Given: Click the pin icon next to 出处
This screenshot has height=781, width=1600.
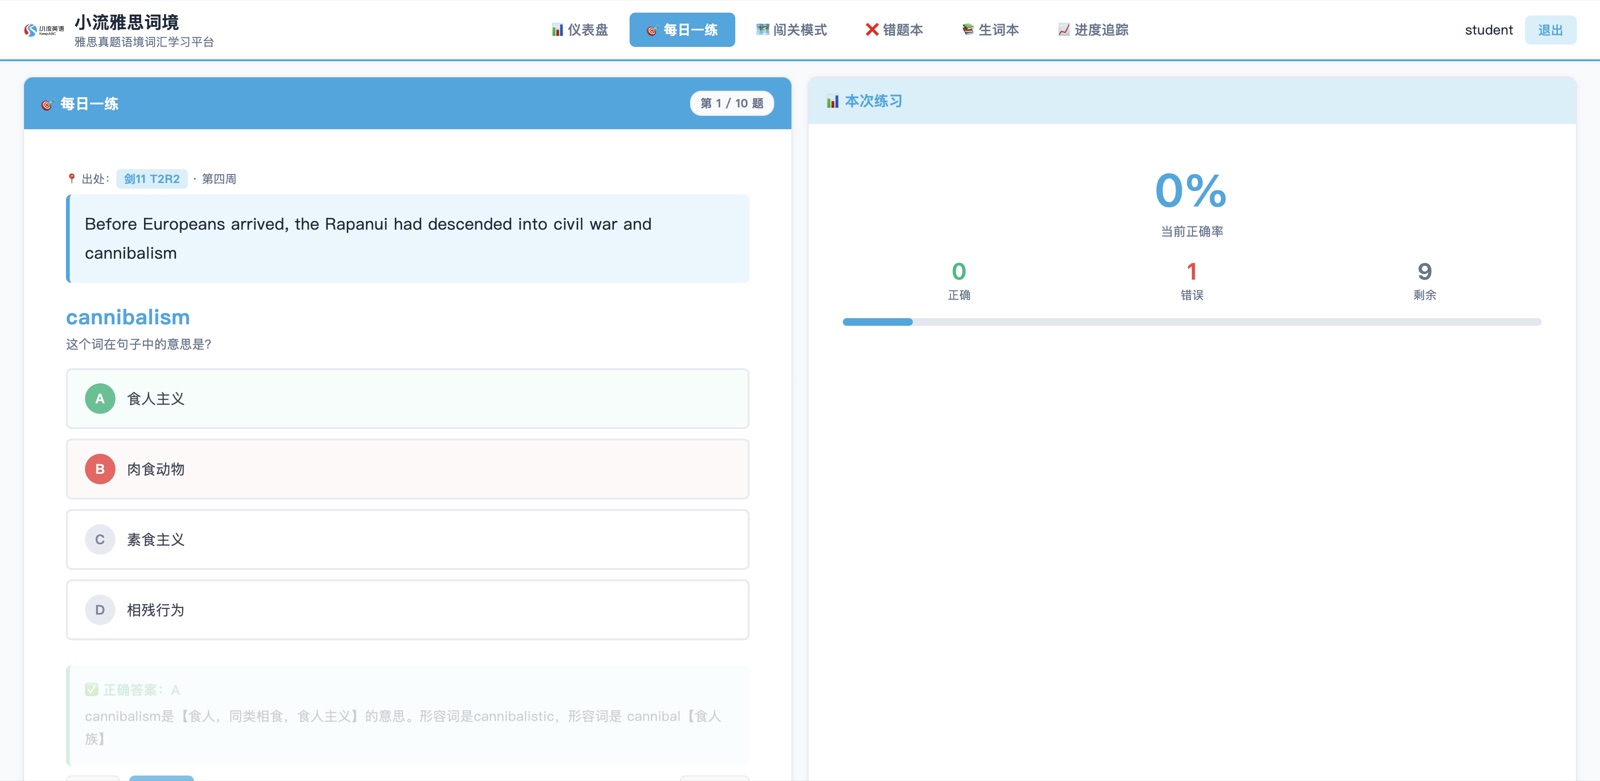Looking at the screenshot, I should (x=71, y=179).
